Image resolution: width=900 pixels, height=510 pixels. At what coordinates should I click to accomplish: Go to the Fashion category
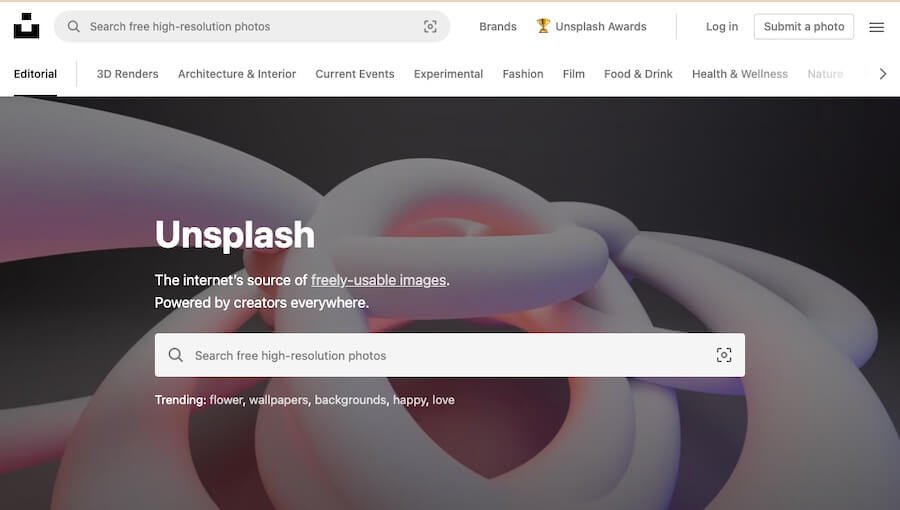pos(523,74)
